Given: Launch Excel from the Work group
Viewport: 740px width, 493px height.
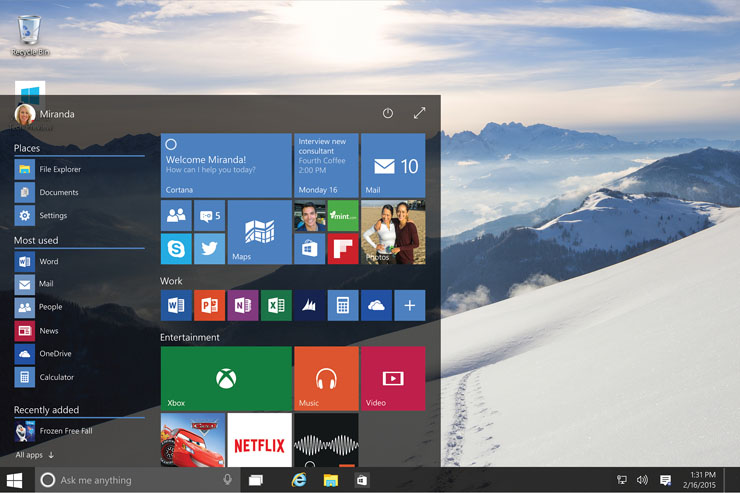Looking at the screenshot, I should [x=276, y=305].
